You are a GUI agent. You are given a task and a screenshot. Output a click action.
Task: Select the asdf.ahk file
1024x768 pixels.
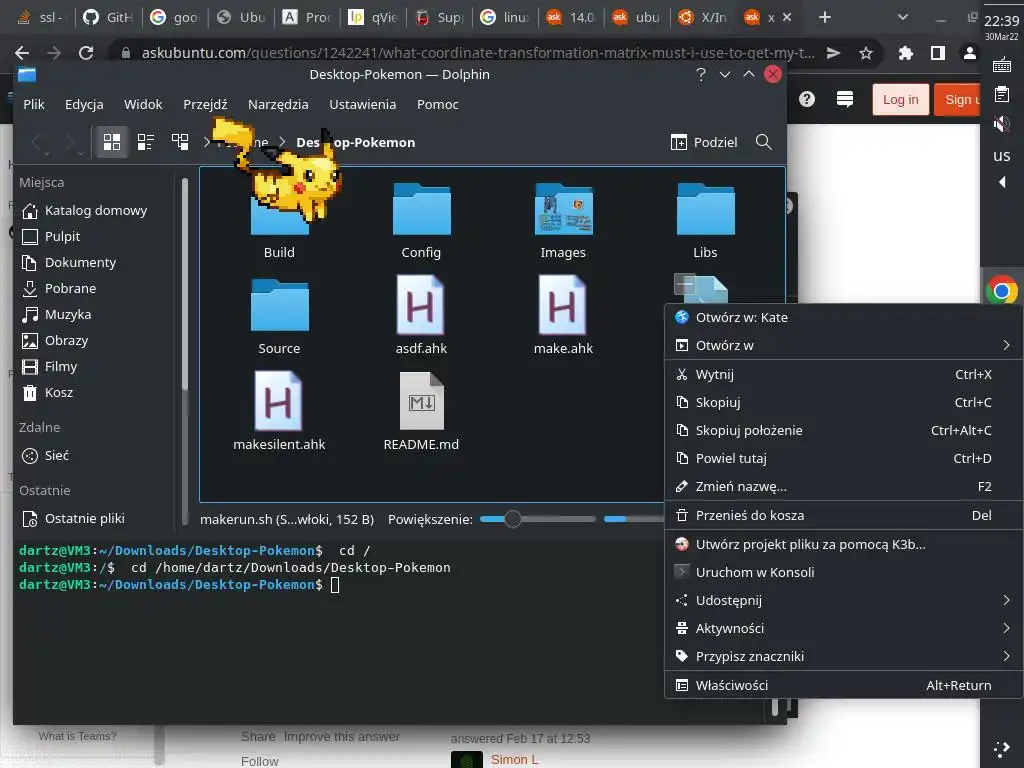[421, 317]
